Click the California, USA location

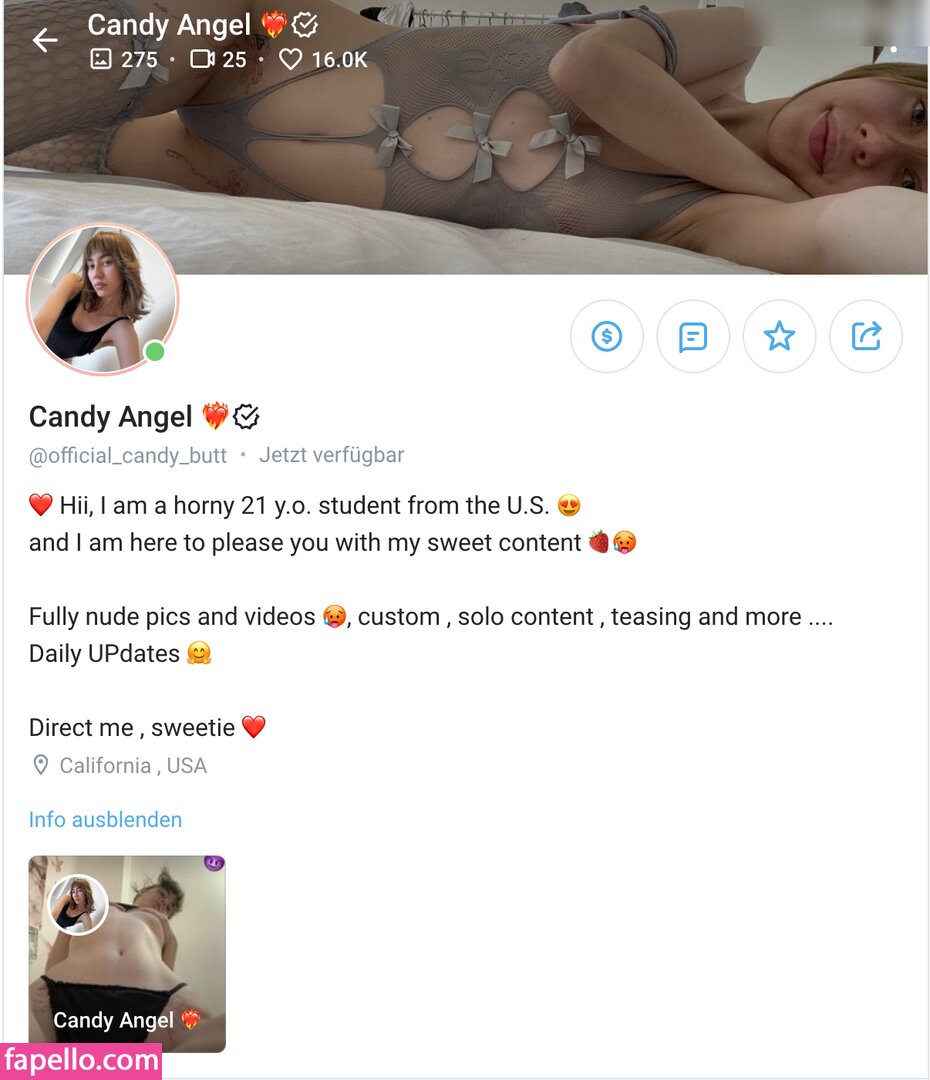pyautogui.click(x=133, y=765)
